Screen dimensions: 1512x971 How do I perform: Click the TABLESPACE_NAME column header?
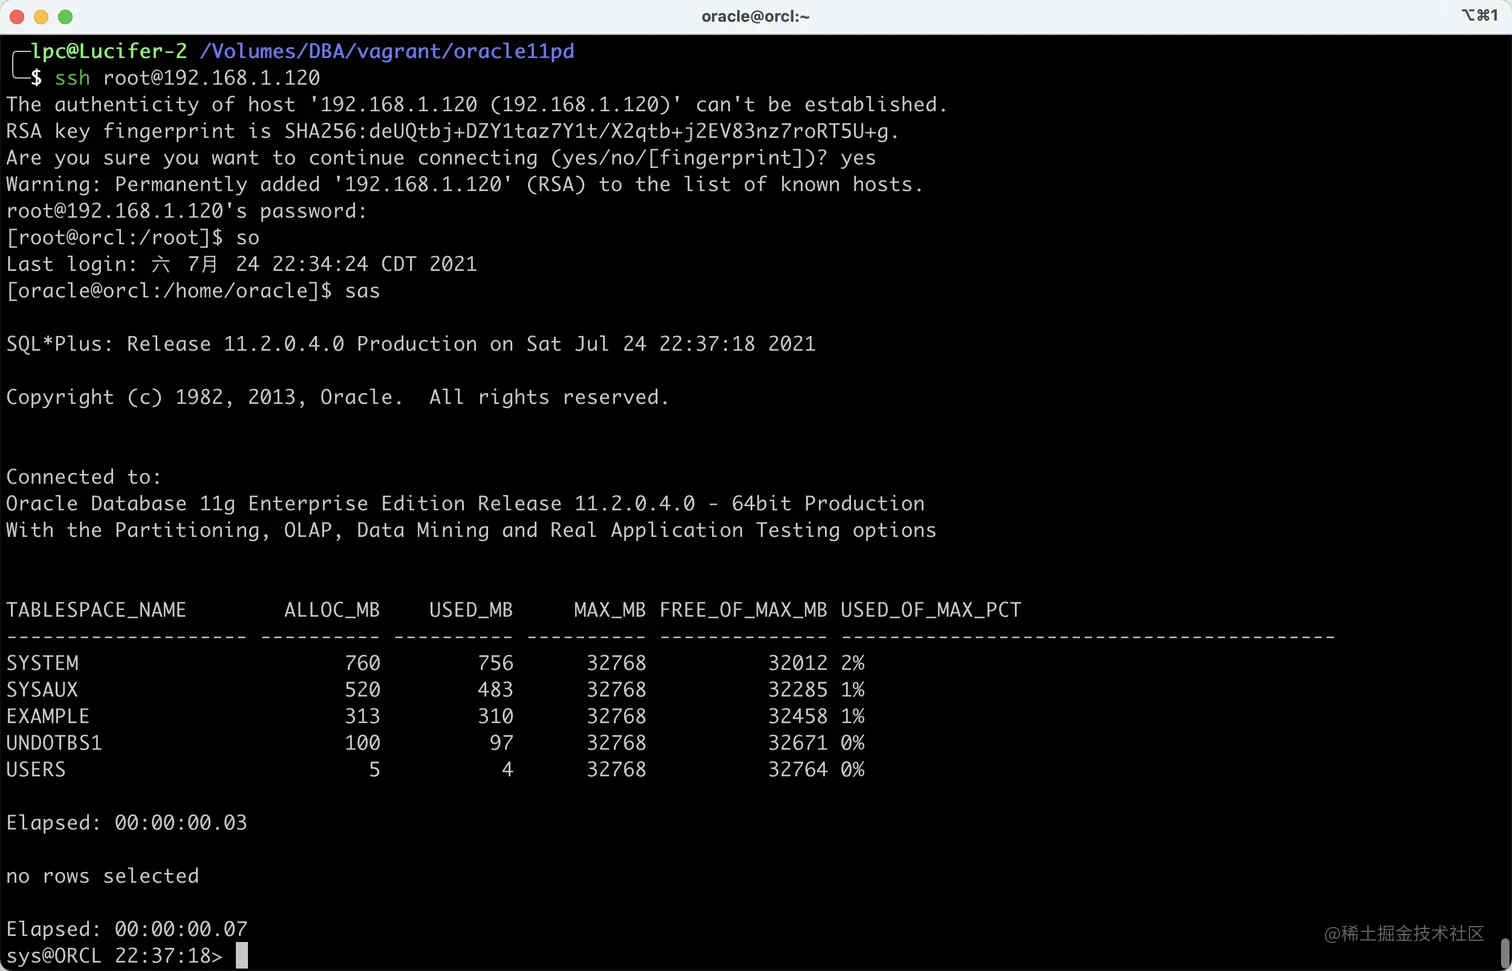pyautogui.click(x=96, y=610)
